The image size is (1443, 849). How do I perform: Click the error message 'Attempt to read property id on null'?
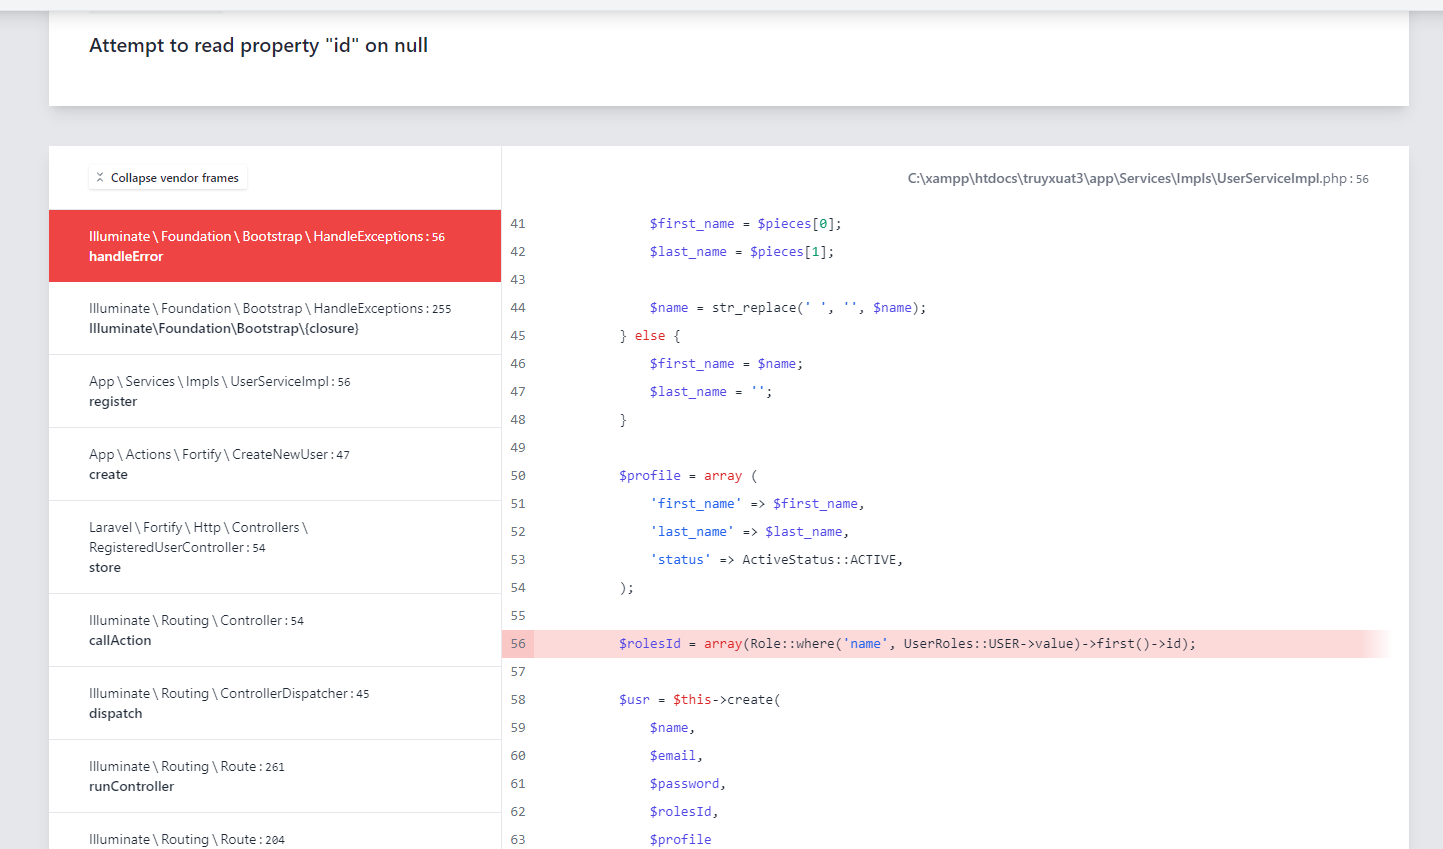point(258,45)
